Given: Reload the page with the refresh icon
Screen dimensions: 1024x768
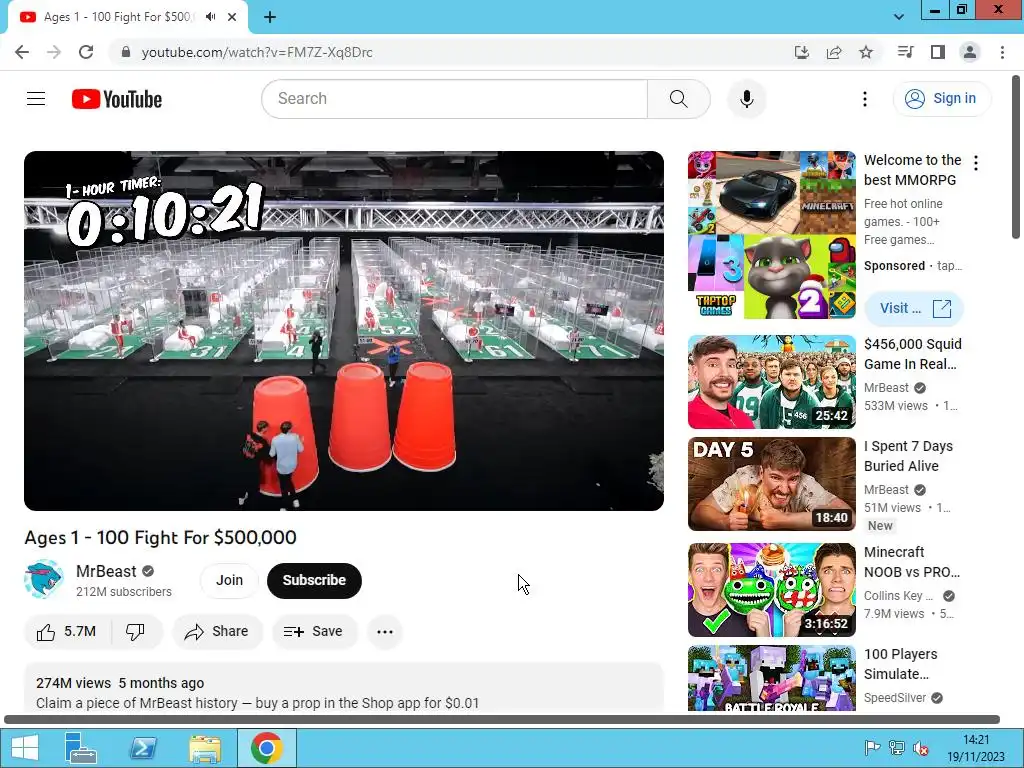Looking at the screenshot, I should point(86,52).
